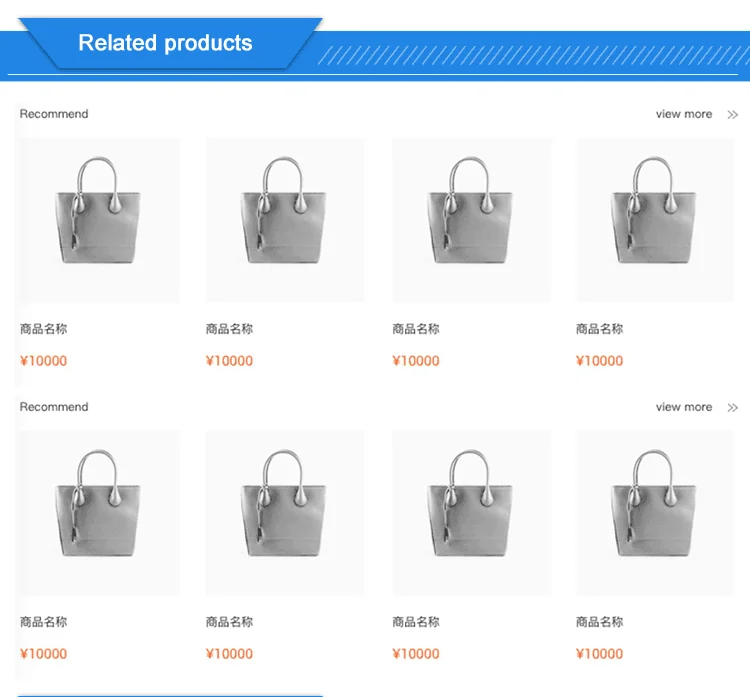750x697 pixels.
Task: Click the second product name in bottom row
Action: click(x=230, y=622)
